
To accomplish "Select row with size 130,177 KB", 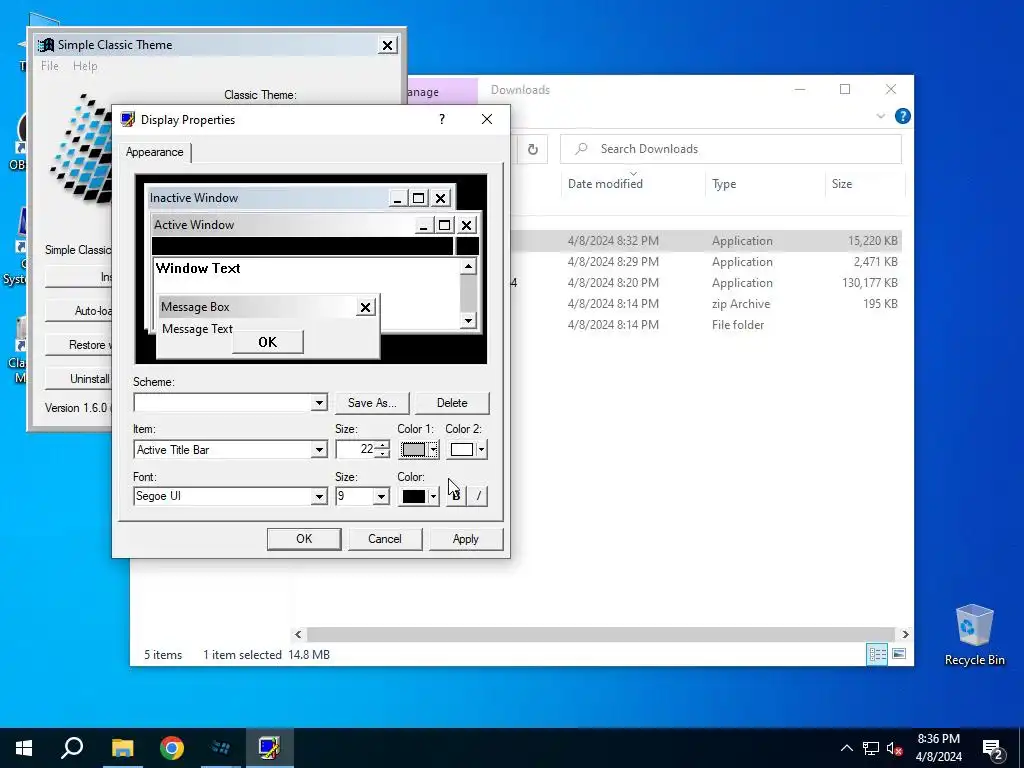I will (x=705, y=283).
